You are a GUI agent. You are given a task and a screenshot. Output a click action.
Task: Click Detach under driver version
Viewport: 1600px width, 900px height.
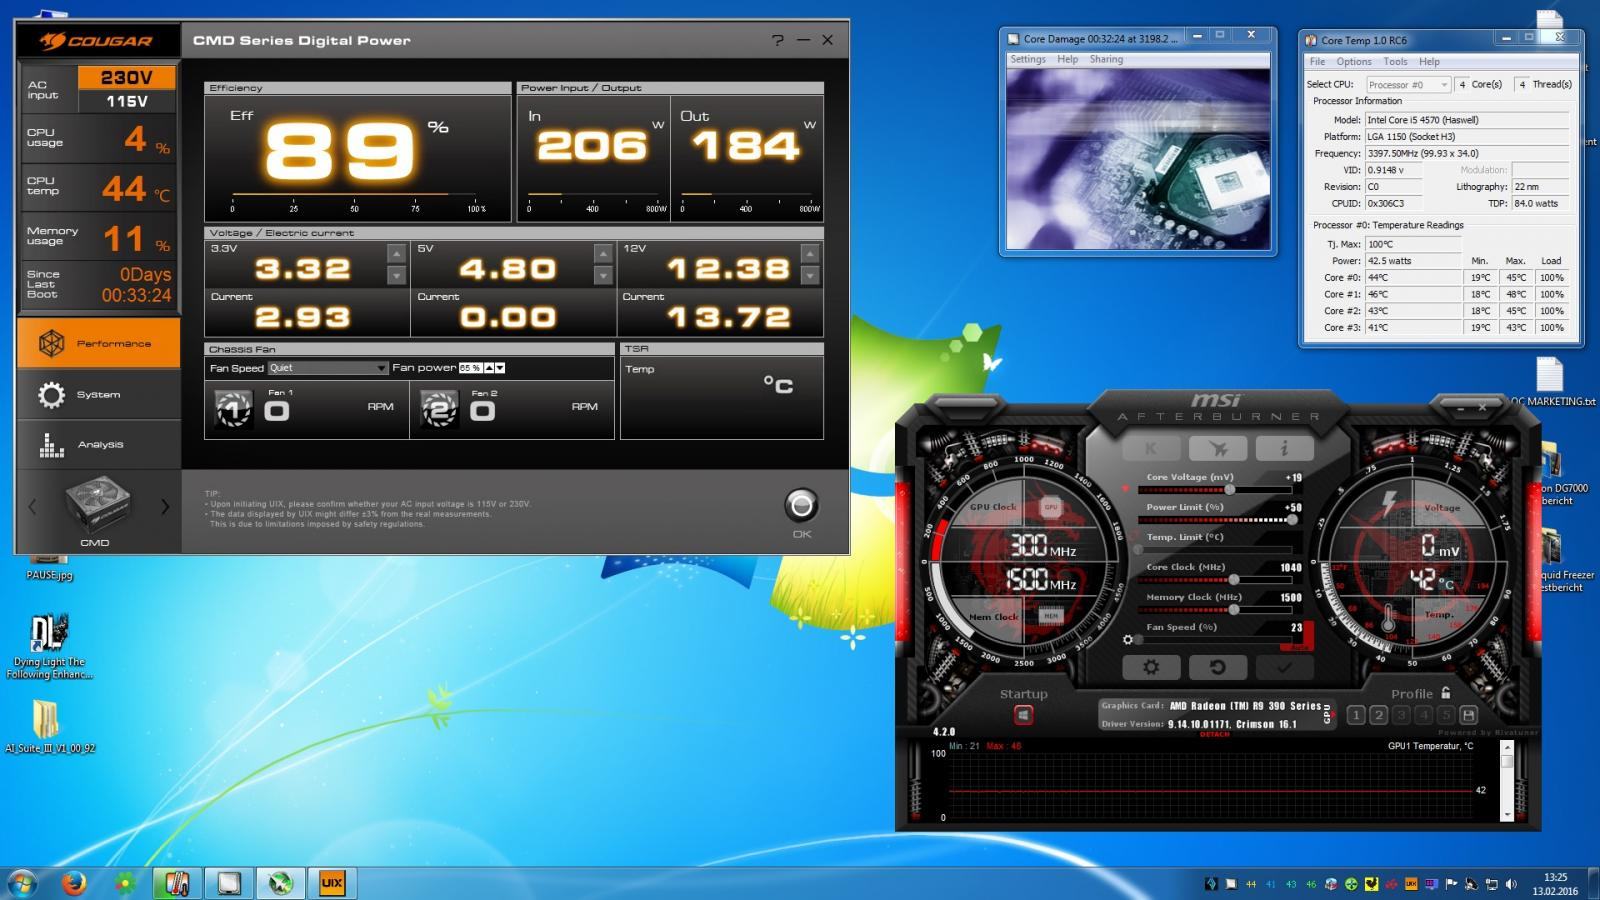point(1214,734)
